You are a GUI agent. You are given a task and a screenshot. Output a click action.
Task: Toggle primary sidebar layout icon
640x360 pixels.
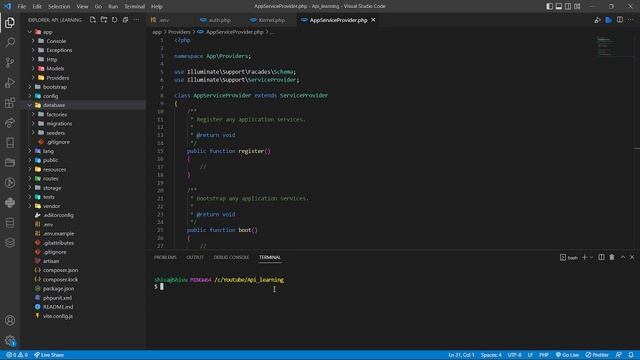(549, 6)
